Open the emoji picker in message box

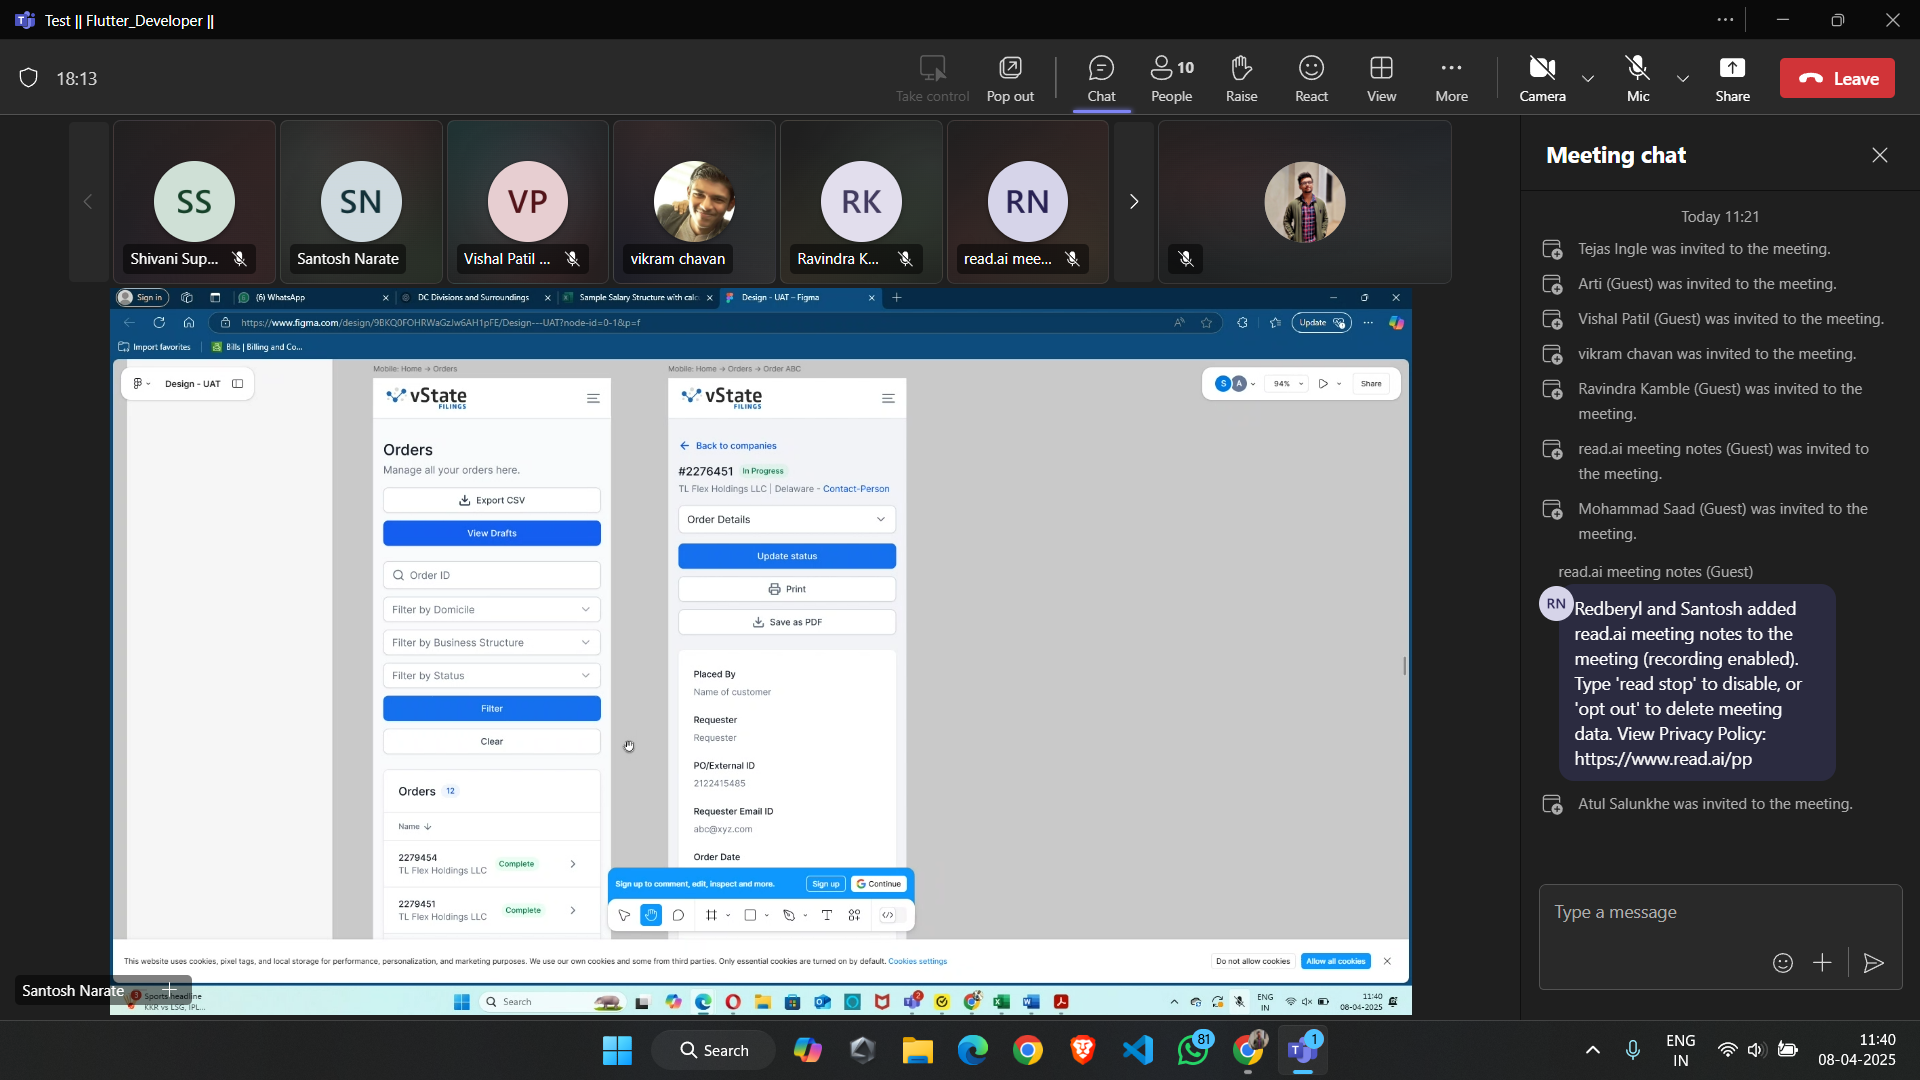coord(1782,963)
